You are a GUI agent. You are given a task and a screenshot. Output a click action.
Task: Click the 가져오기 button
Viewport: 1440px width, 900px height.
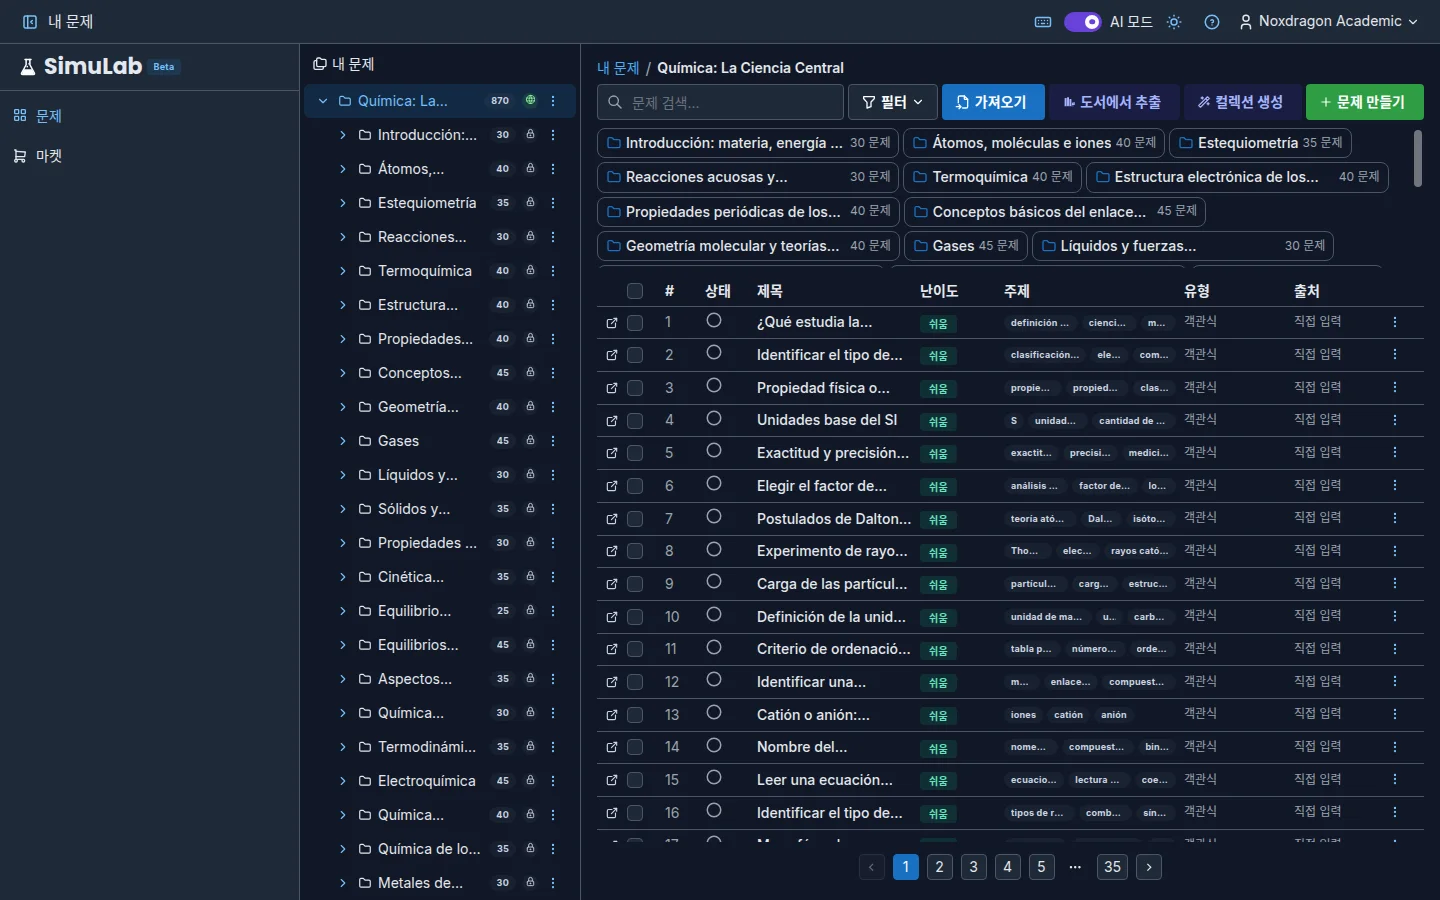click(993, 102)
